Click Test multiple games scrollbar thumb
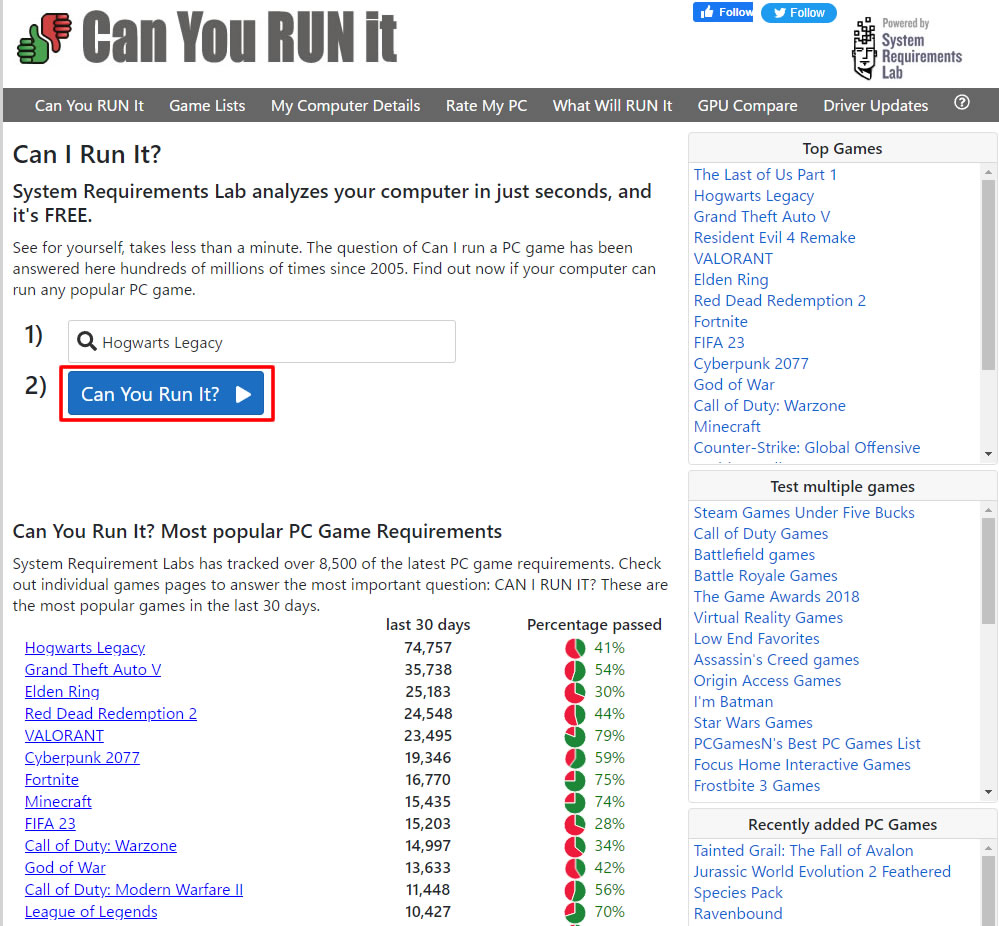Image resolution: width=999 pixels, height=926 pixels. (x=988, y=570)
